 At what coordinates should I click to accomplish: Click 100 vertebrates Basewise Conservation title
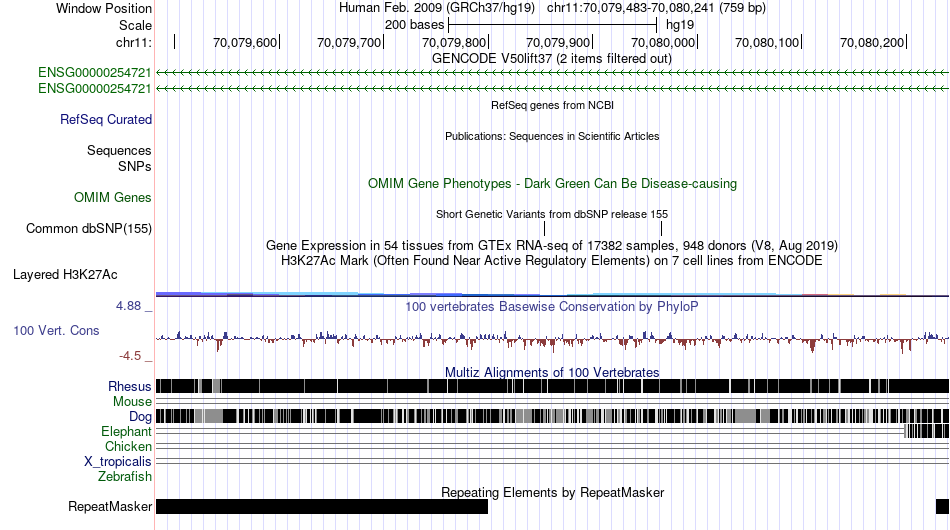[552, 306]
